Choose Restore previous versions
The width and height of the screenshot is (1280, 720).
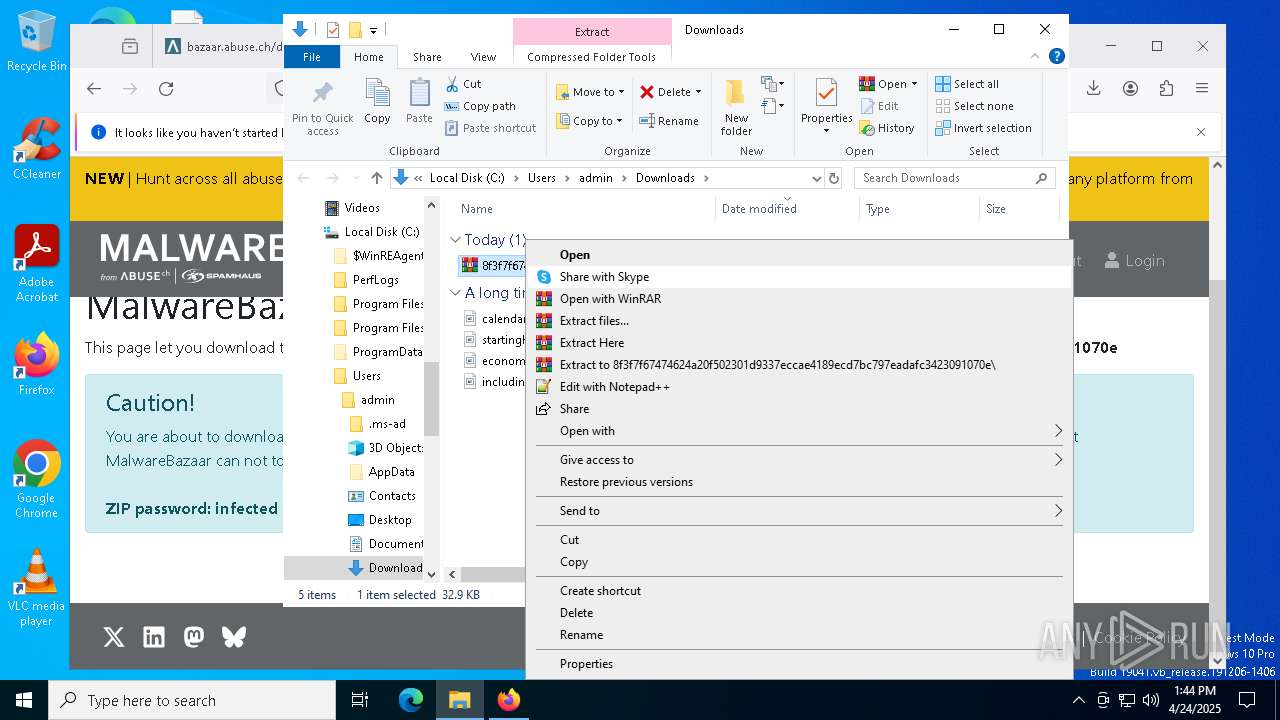pos(800,482)
